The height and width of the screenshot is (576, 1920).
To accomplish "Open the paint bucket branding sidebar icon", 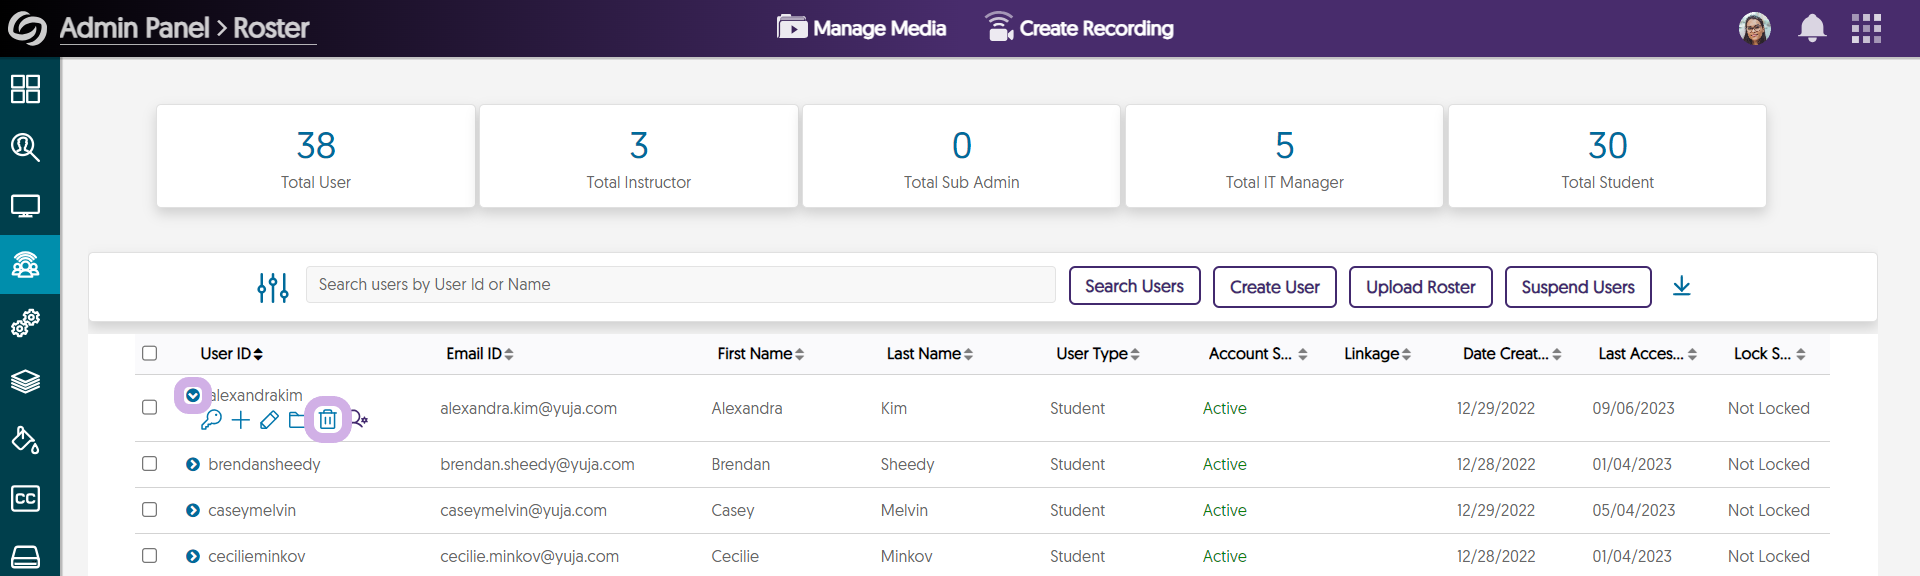I will (x=26, y=440).
